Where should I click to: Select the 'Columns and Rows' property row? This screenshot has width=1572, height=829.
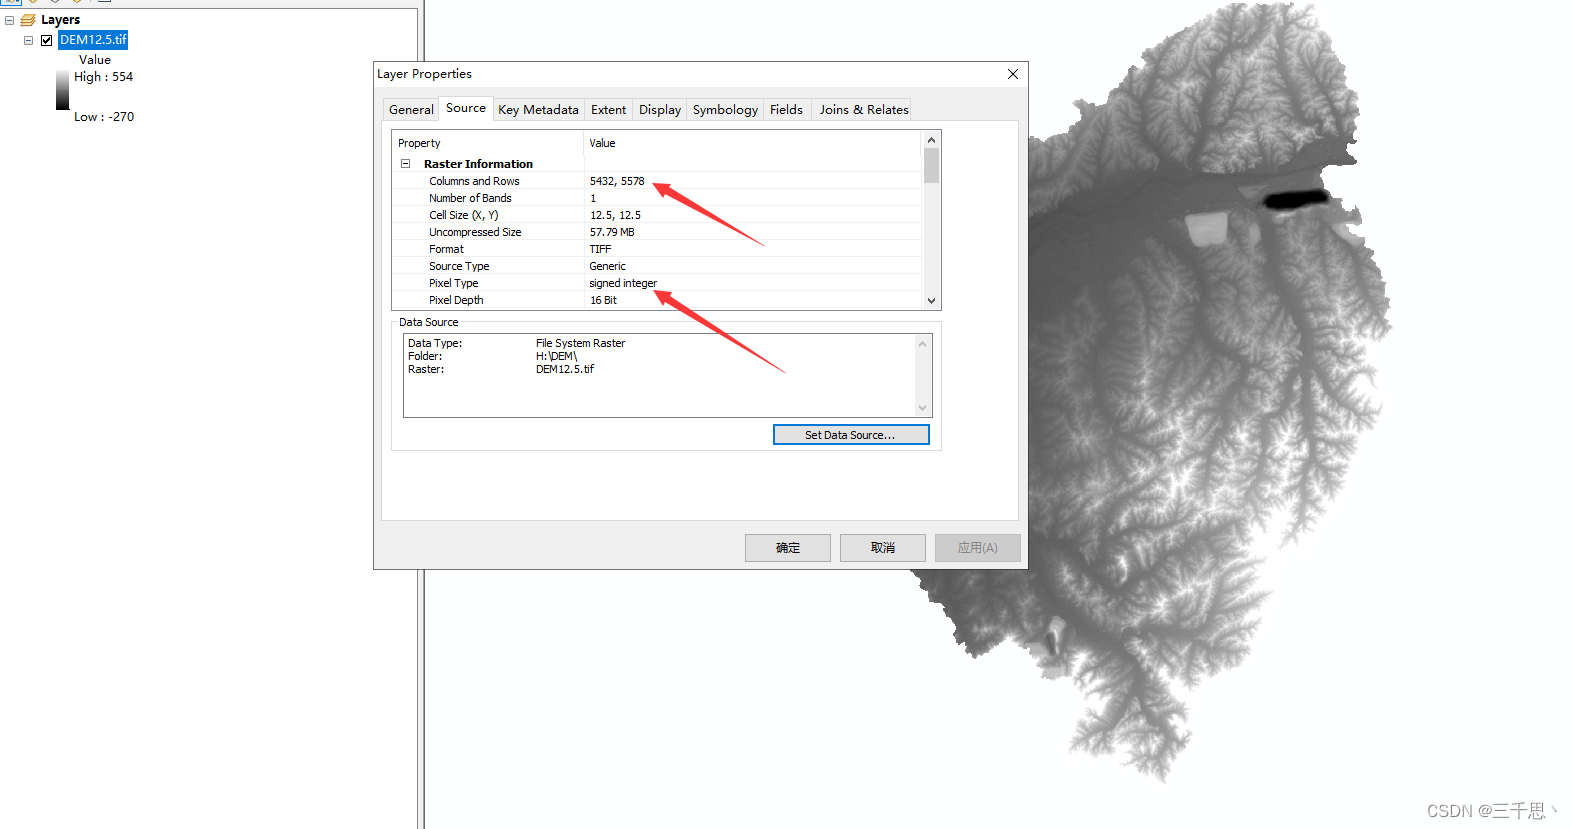pos(656,181)
